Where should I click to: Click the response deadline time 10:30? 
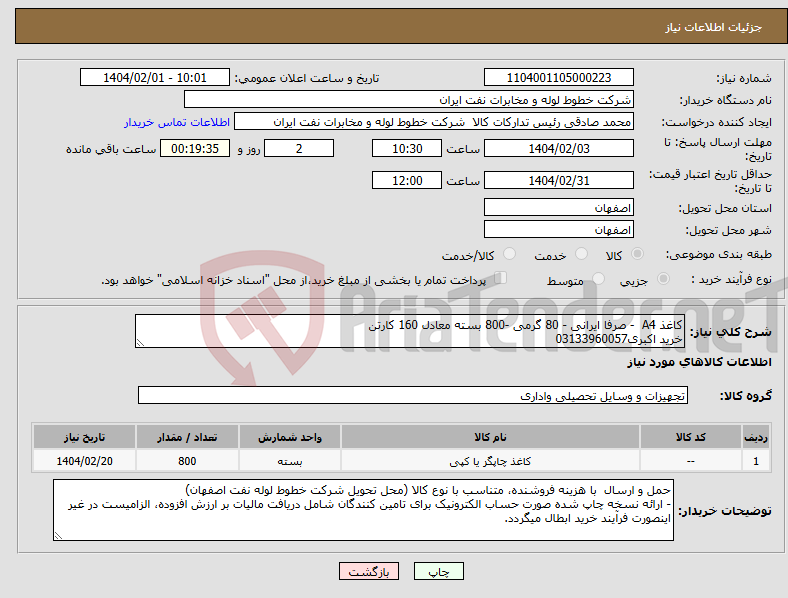[x=407, y=148]
